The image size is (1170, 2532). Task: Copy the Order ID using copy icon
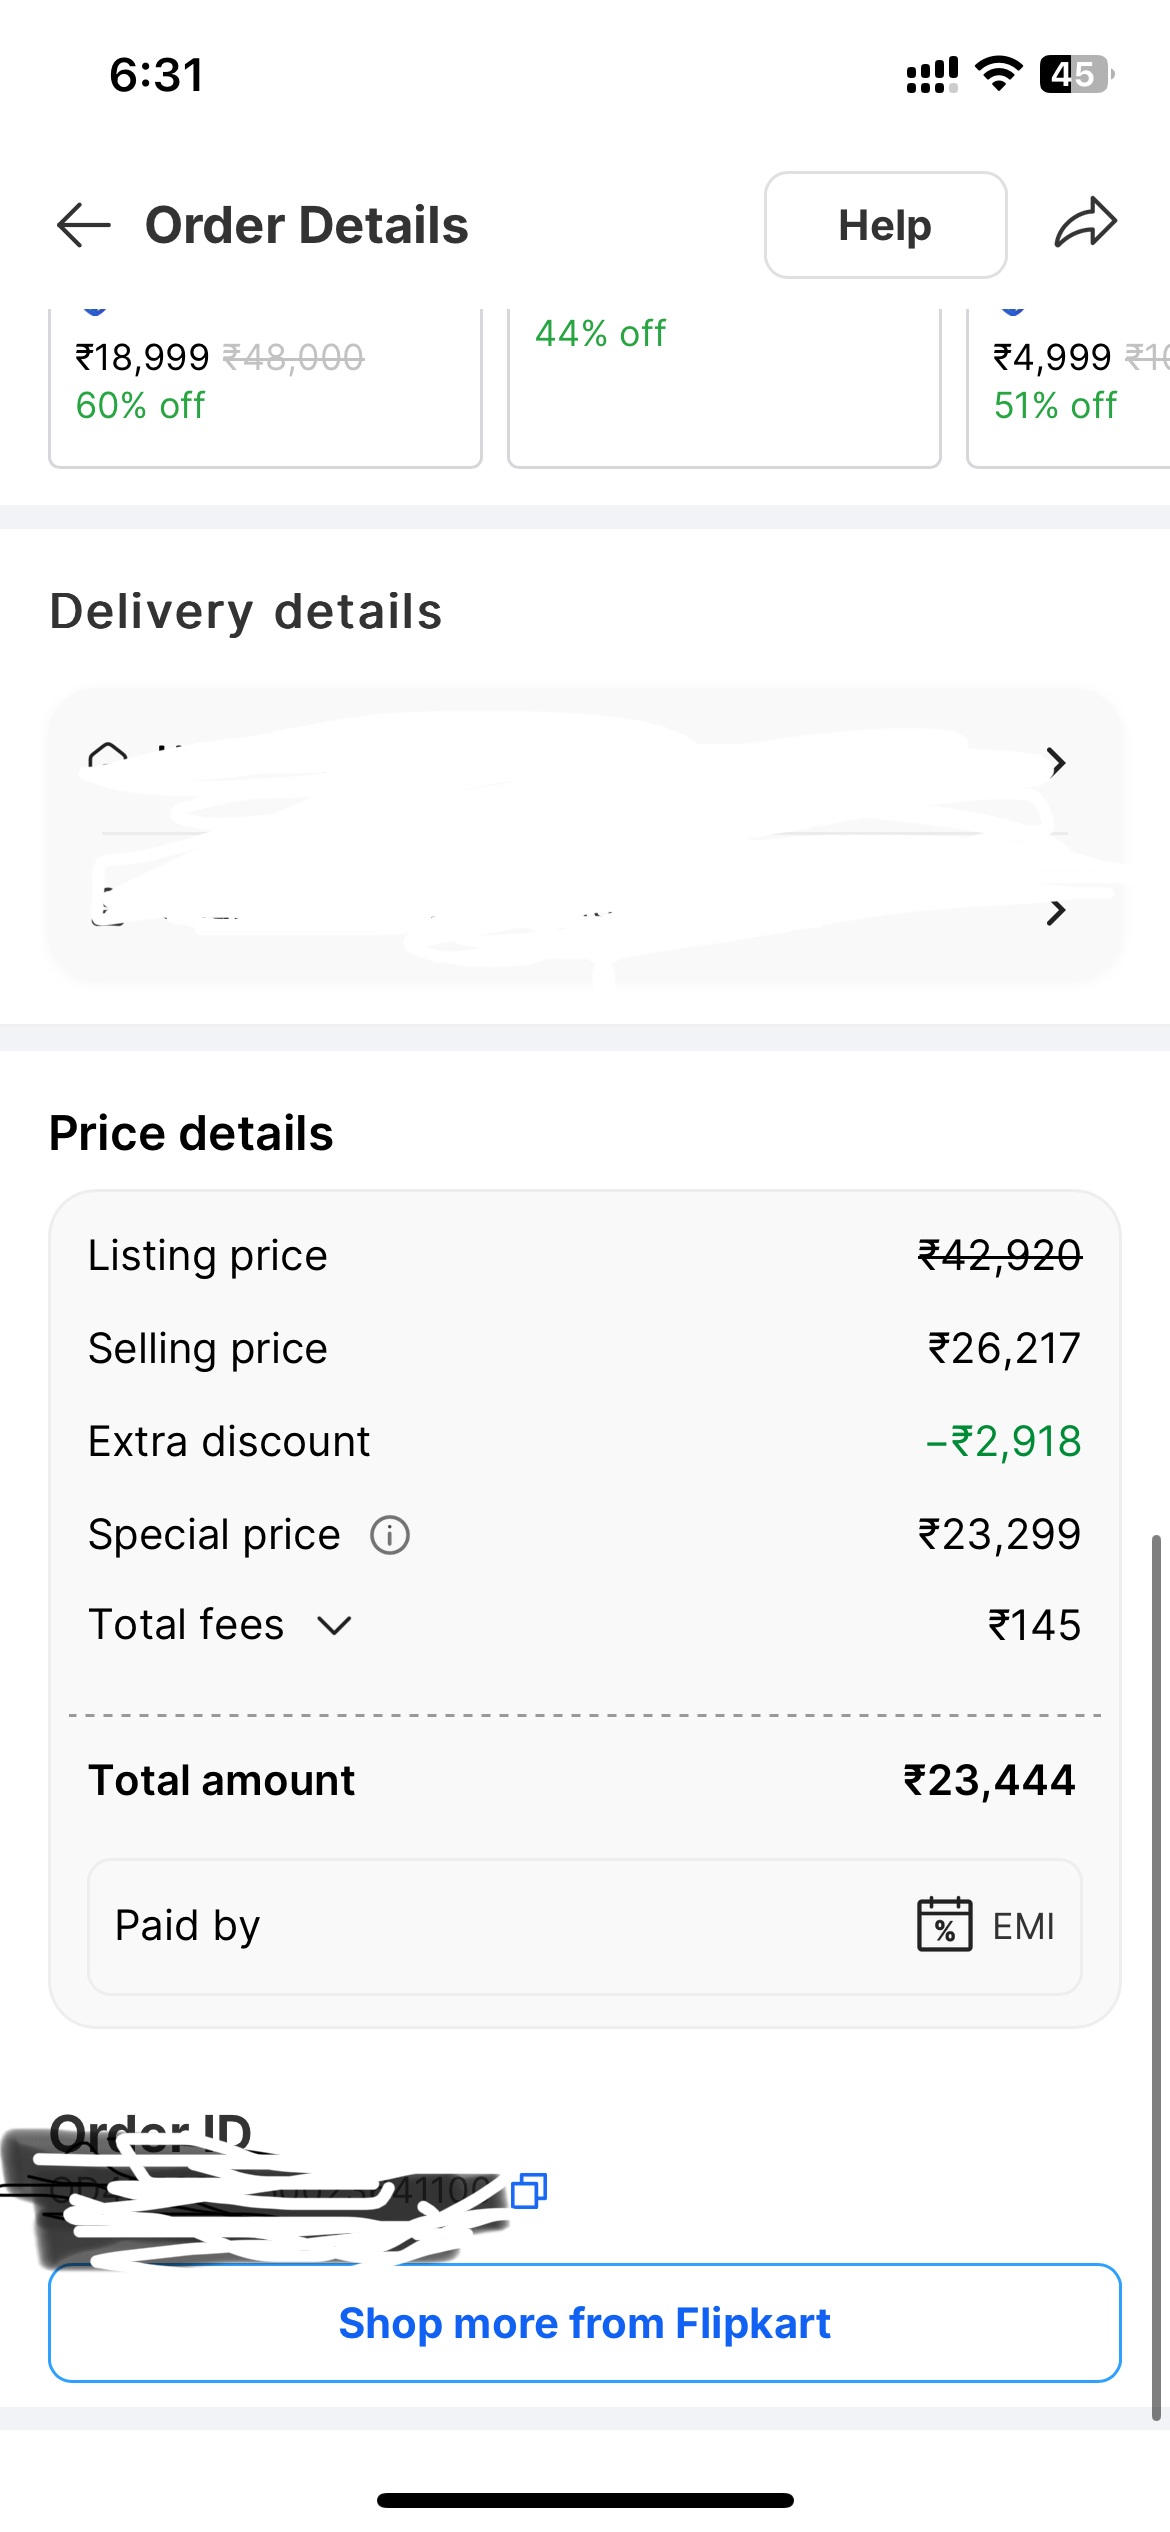[x=529, y=2190]
